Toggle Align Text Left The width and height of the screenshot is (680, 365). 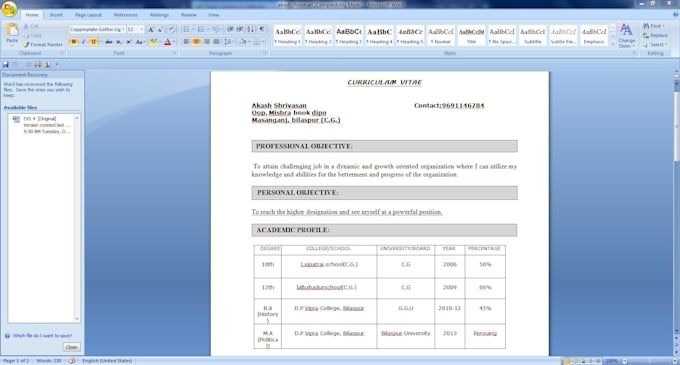tap(186, 42)
